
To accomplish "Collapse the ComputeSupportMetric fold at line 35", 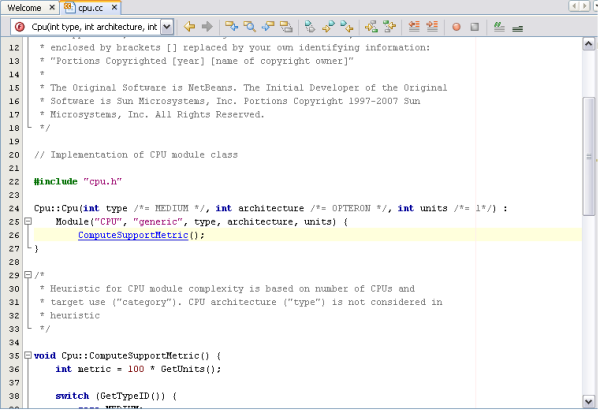I will [x=28, y=355].
